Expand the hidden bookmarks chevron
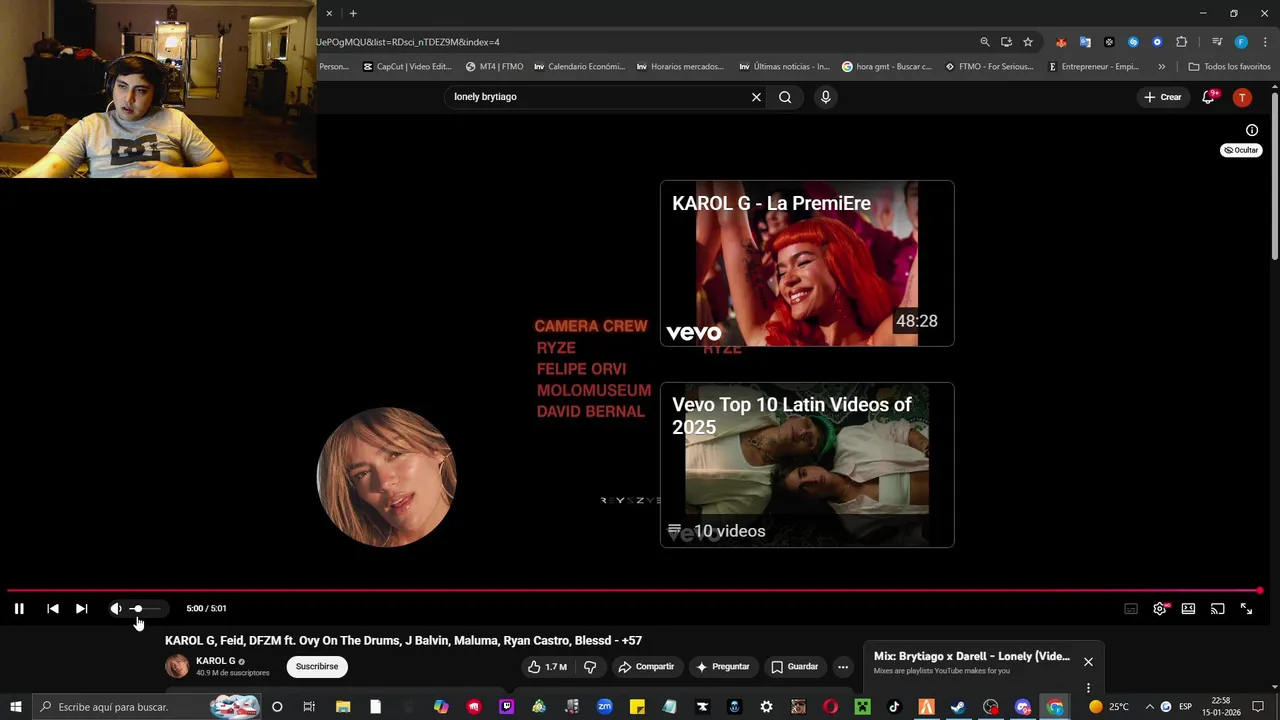Viewport: 1280px width, 720px height. tap(1161, 67)
